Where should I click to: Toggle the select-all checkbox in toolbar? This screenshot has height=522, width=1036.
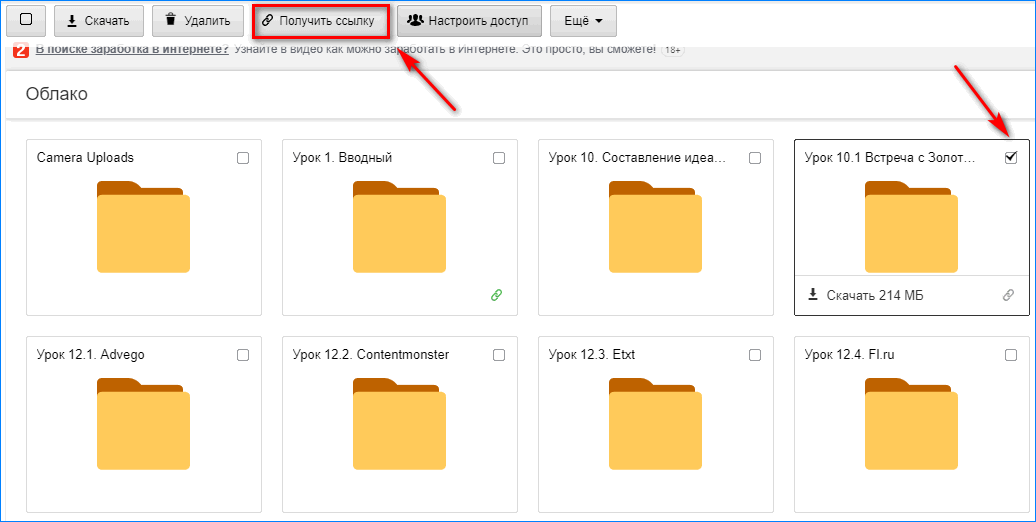26,20
